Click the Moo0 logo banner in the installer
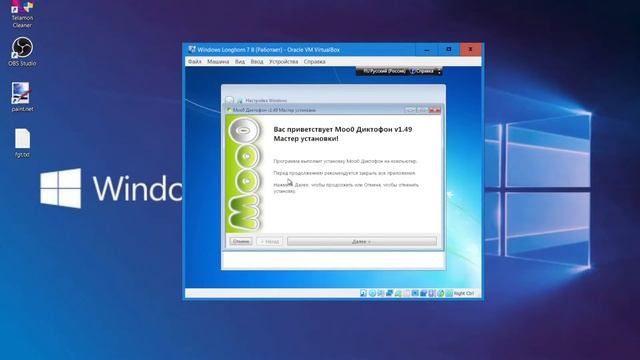The image size is (640, 360). (x=245, y=174)
